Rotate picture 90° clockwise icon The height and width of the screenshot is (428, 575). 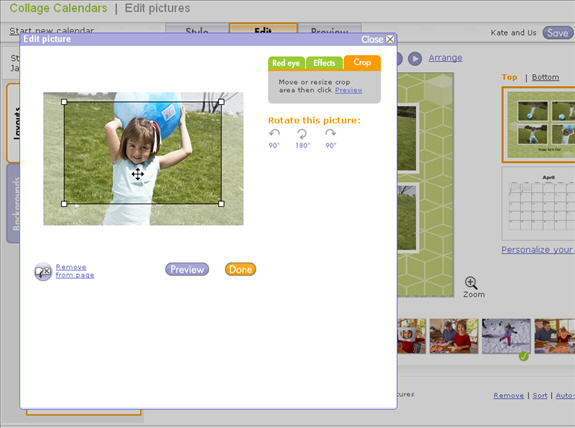(330, 133)
